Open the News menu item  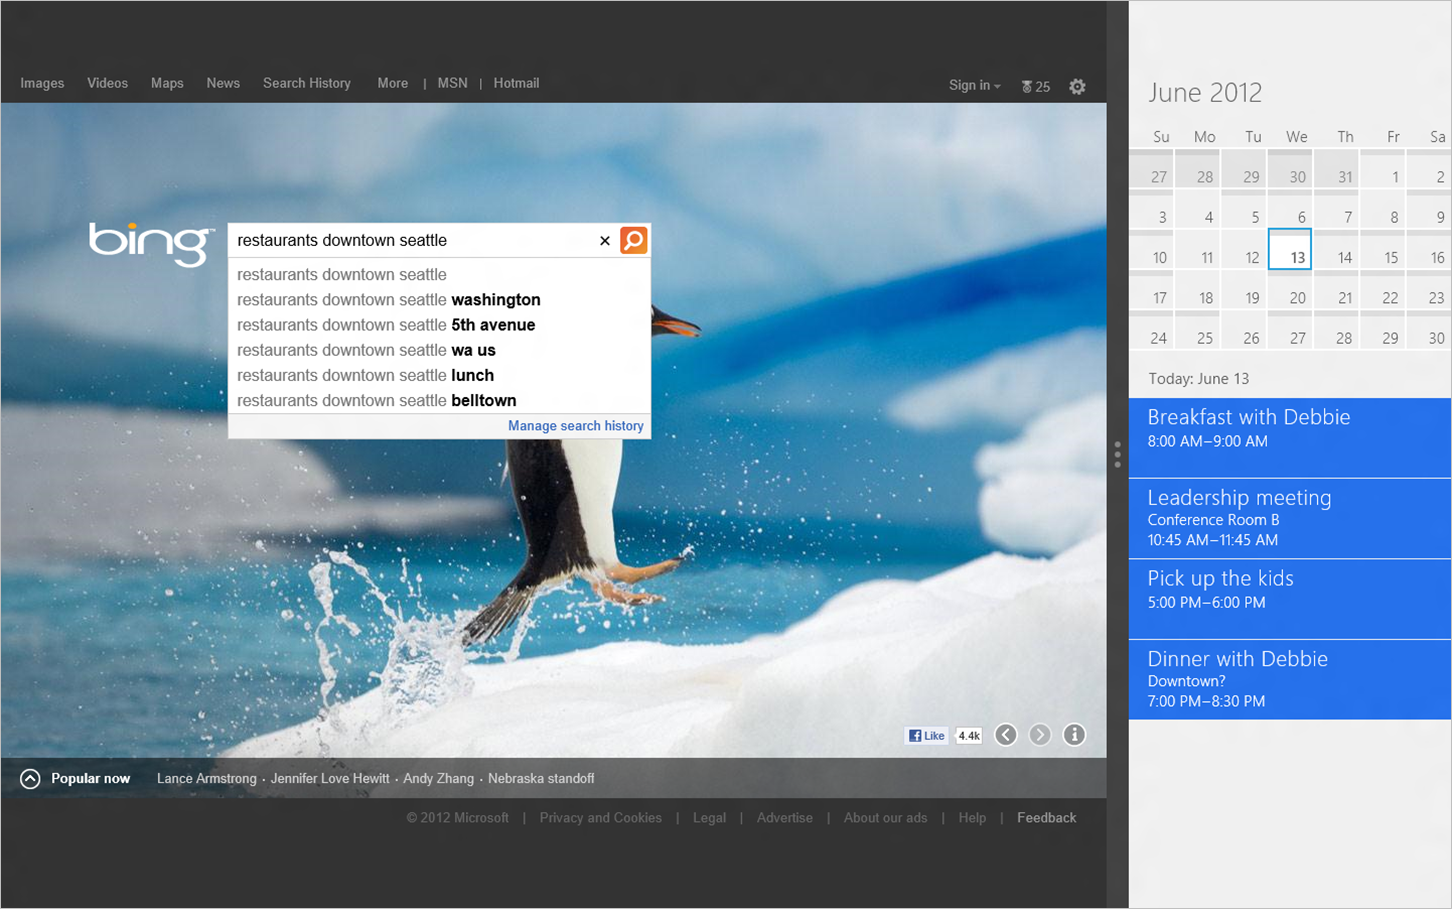pos(223,83)
